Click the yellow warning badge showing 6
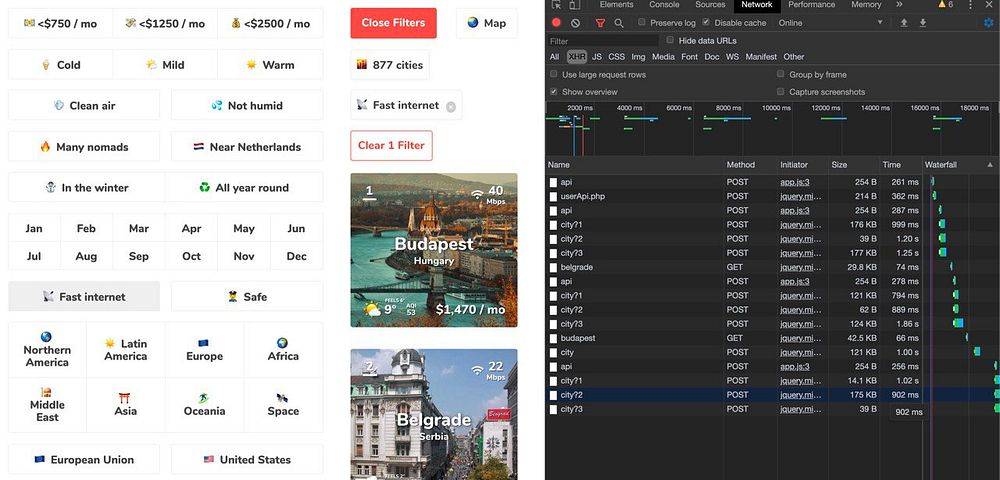1000x480 pixels. [x=946, y=4]
